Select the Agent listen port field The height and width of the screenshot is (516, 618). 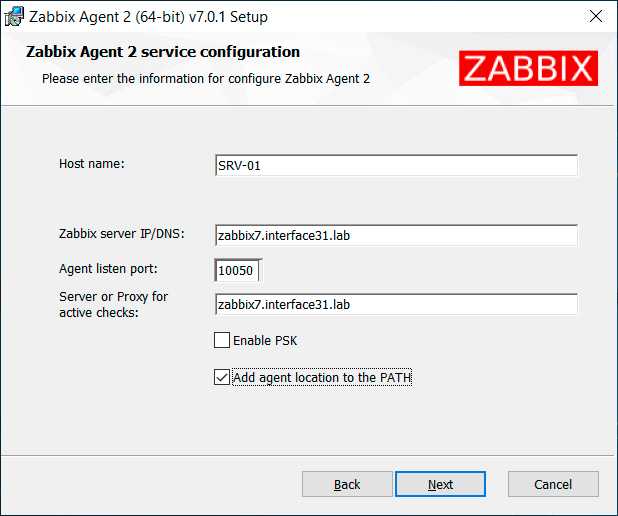pos(238,270)
